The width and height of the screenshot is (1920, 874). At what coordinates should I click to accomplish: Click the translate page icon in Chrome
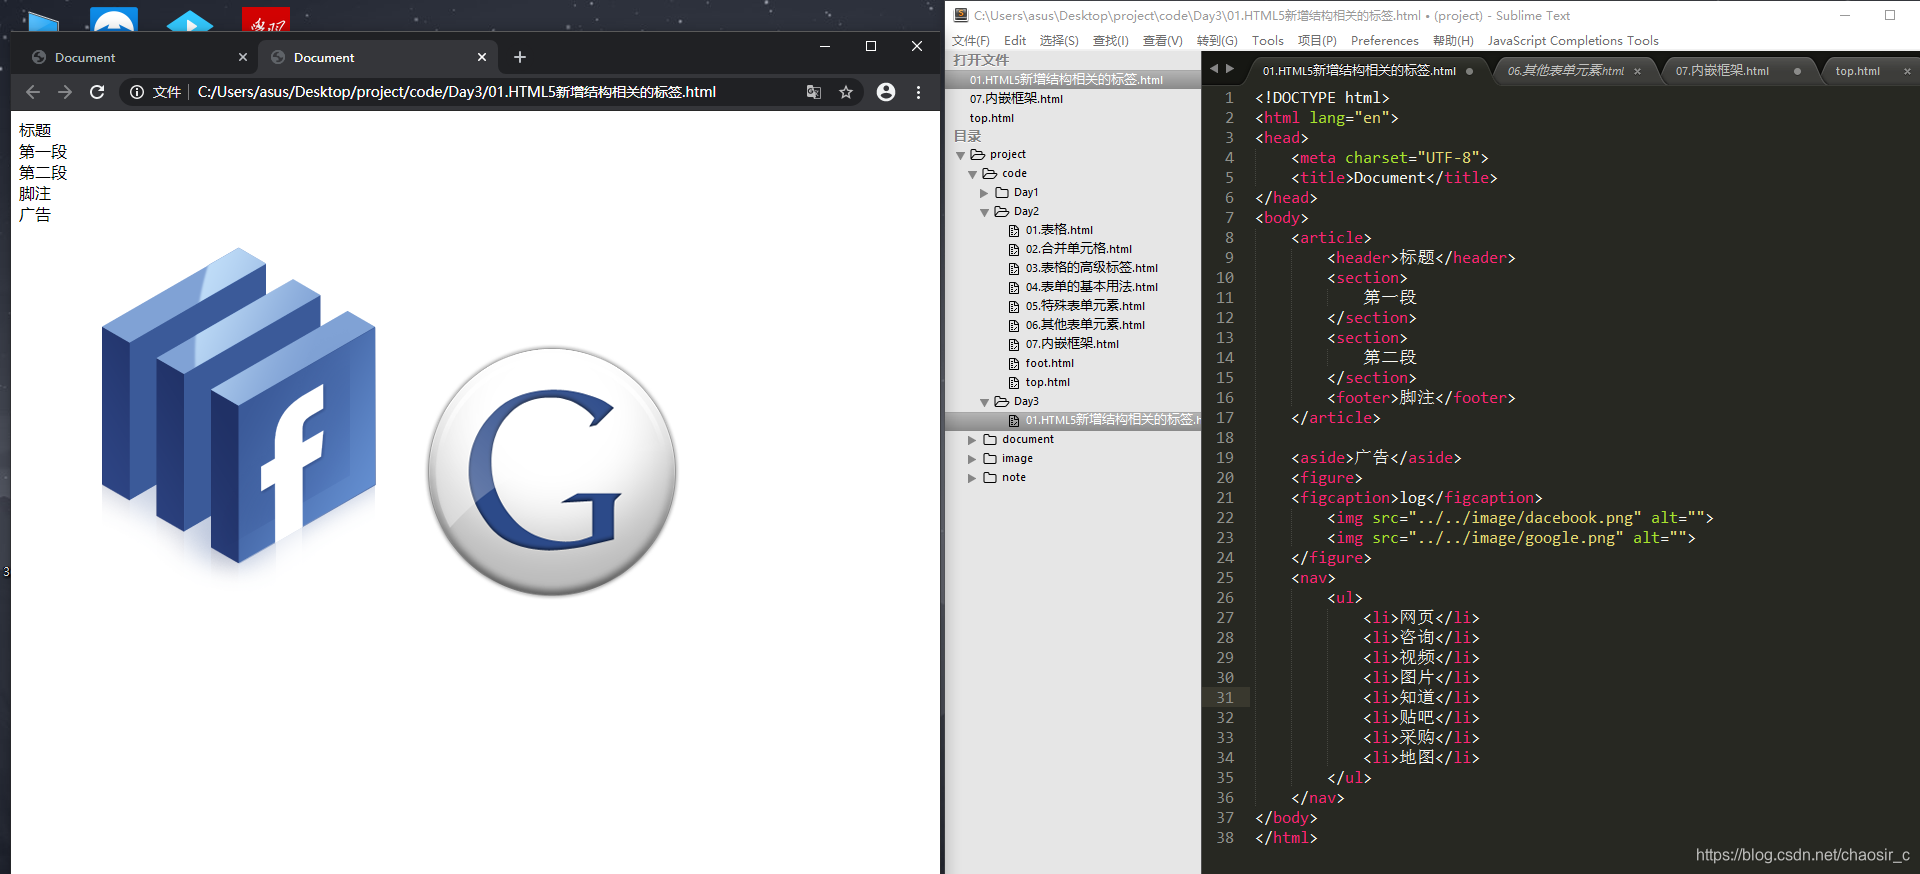(x=814, y=92)
